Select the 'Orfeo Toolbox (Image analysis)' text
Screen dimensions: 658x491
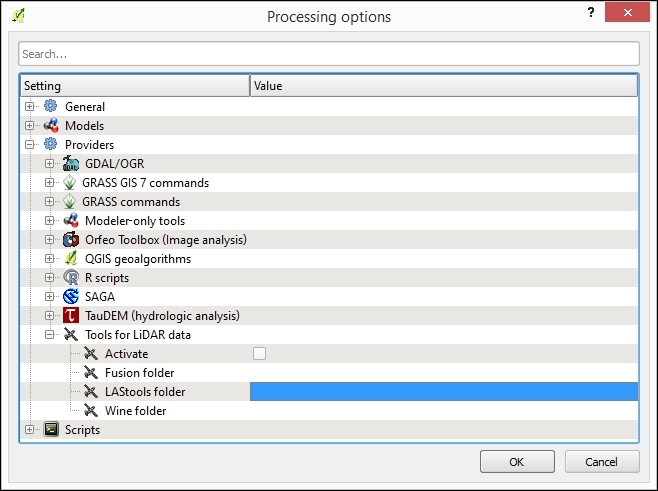(166, 240)
